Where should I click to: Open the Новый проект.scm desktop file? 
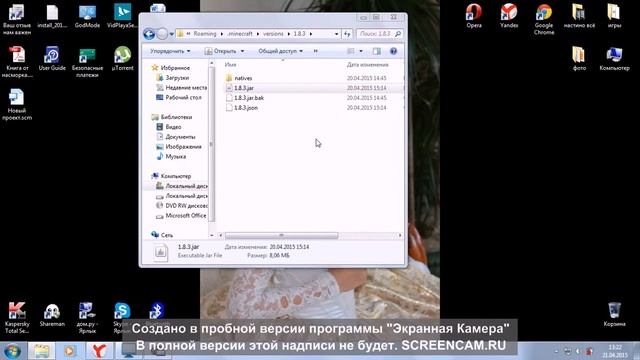(17, 104)
